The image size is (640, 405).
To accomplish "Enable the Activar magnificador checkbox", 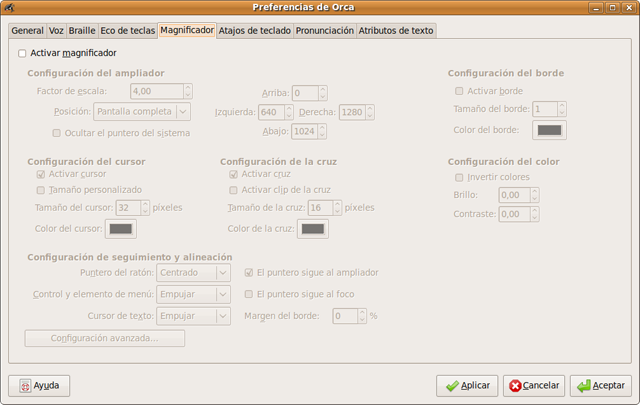I will 23,53.
